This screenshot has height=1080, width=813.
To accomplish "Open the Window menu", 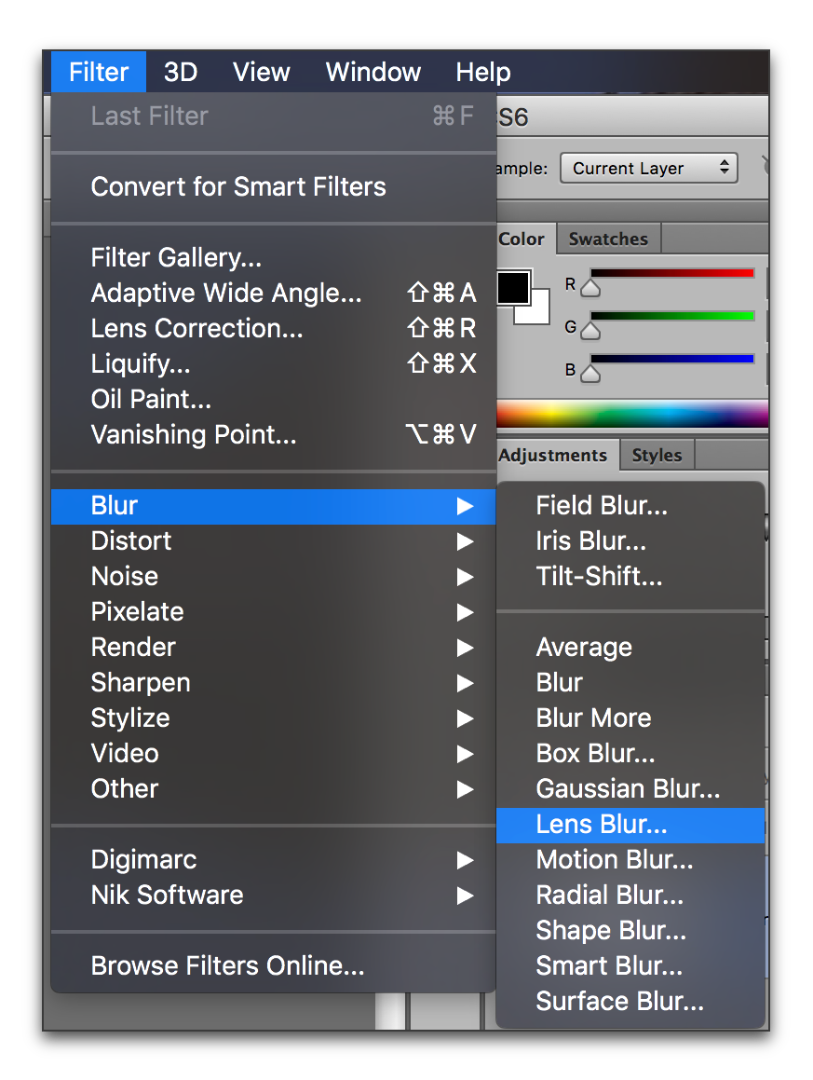I will (373, 72).
